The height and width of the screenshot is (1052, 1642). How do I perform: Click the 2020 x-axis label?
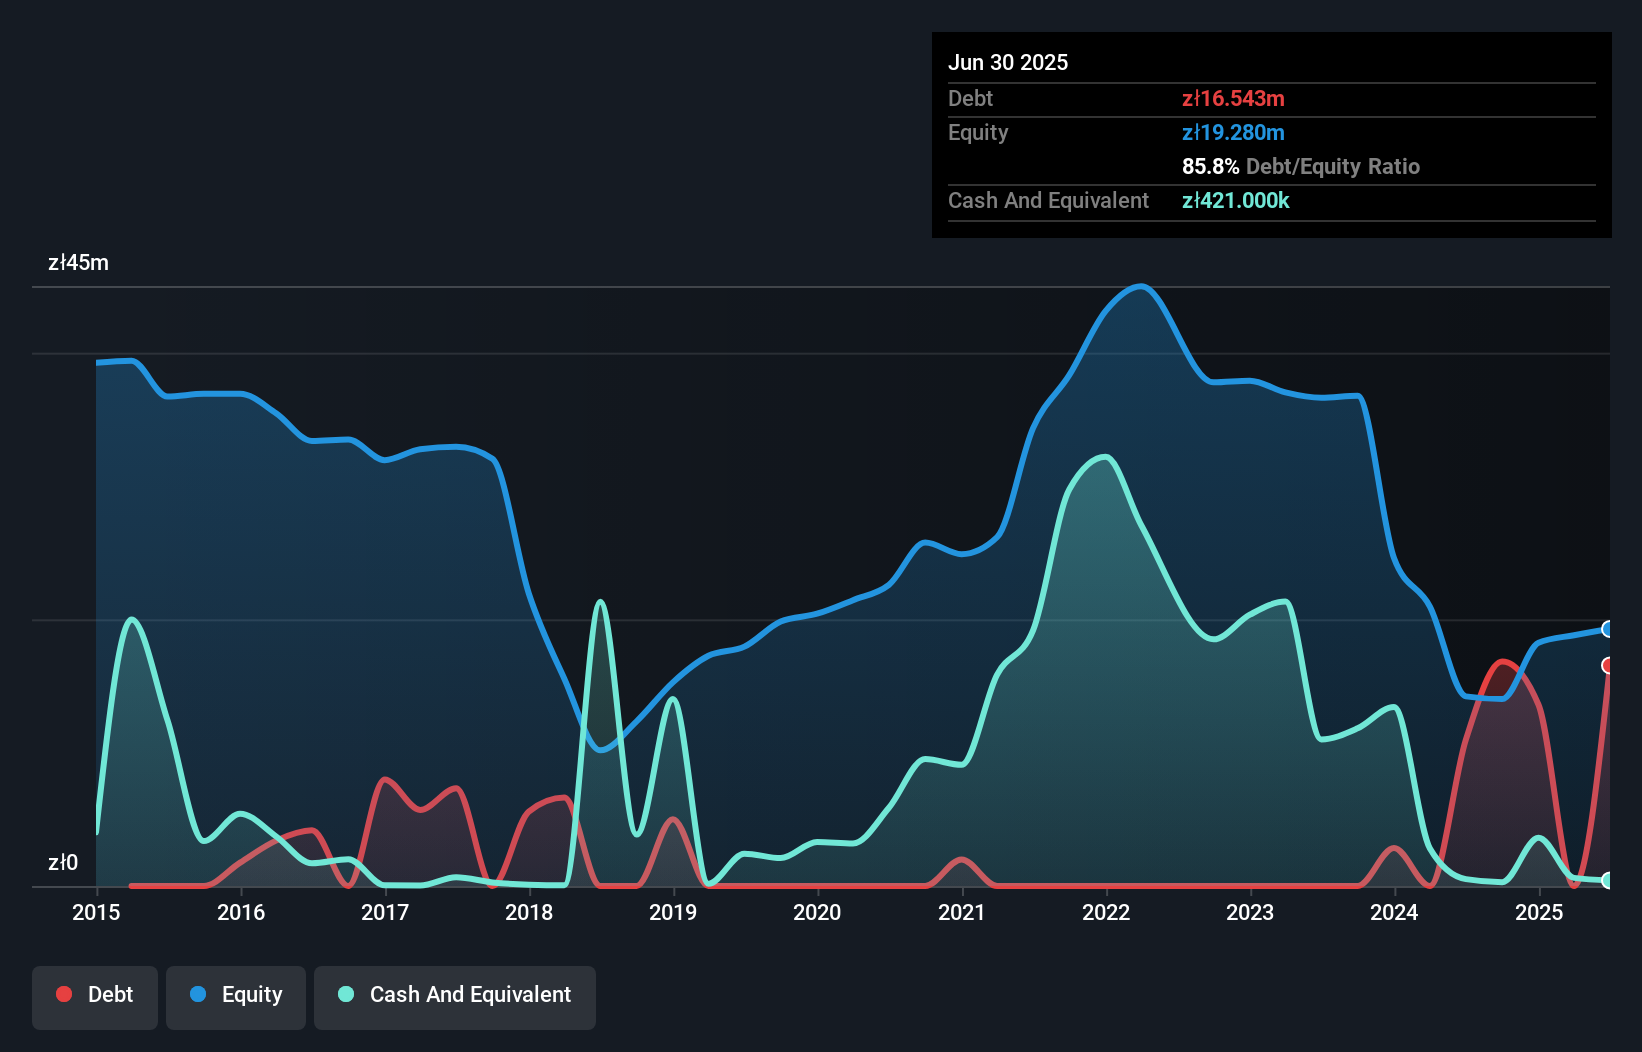817,912
